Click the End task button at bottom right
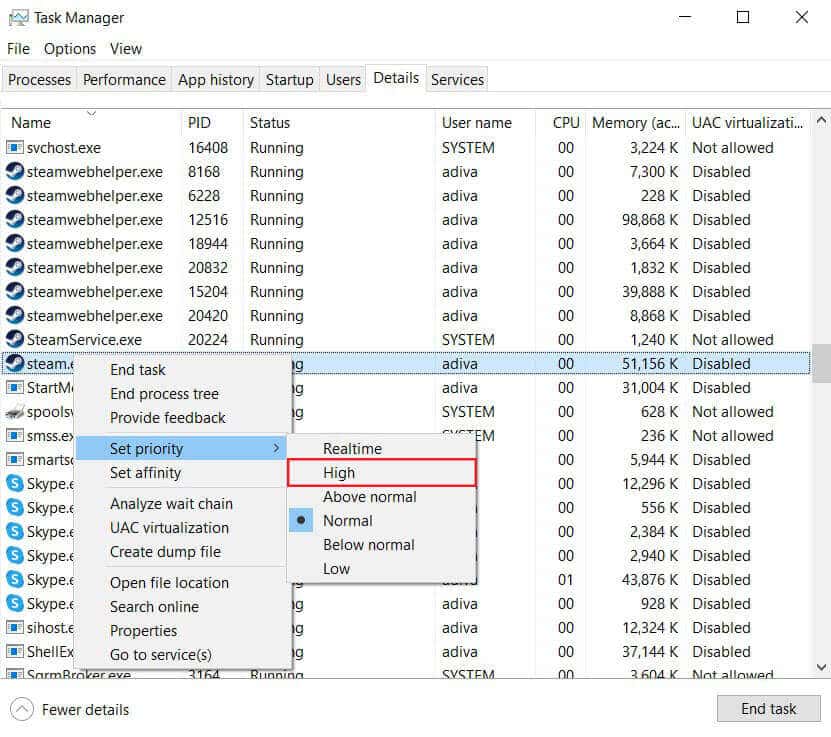Viewport: 831px width, 737px height. coord(768,708)
